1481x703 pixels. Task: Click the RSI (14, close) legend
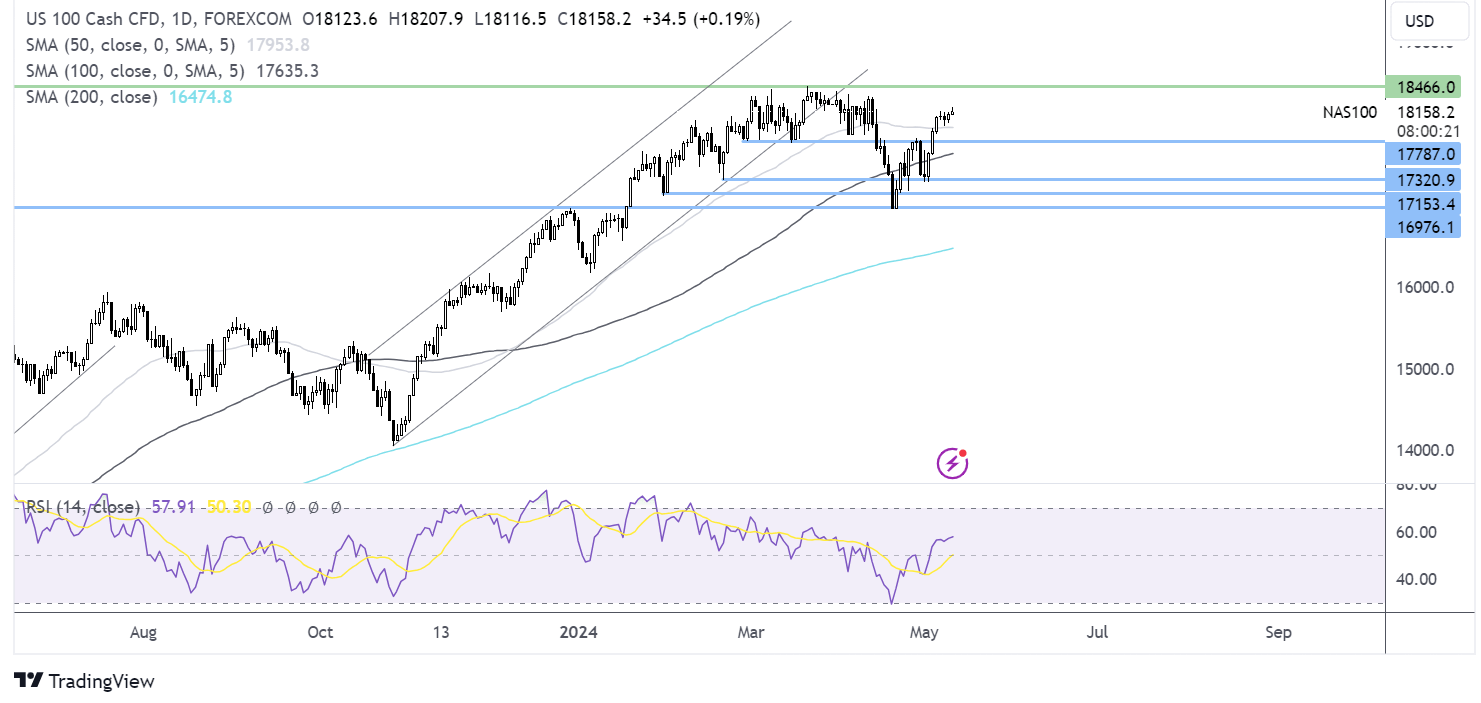pos(82,507)
